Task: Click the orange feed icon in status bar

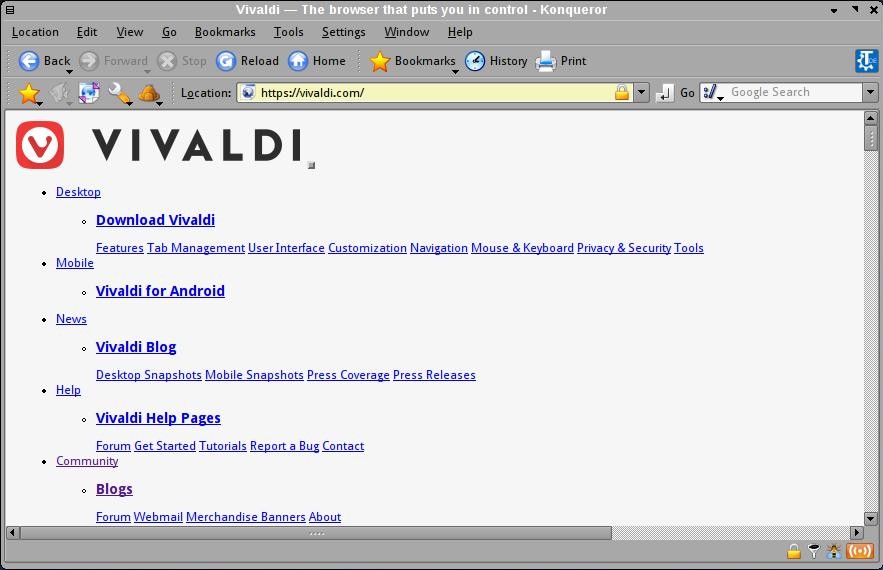Action: click(860, 550)
